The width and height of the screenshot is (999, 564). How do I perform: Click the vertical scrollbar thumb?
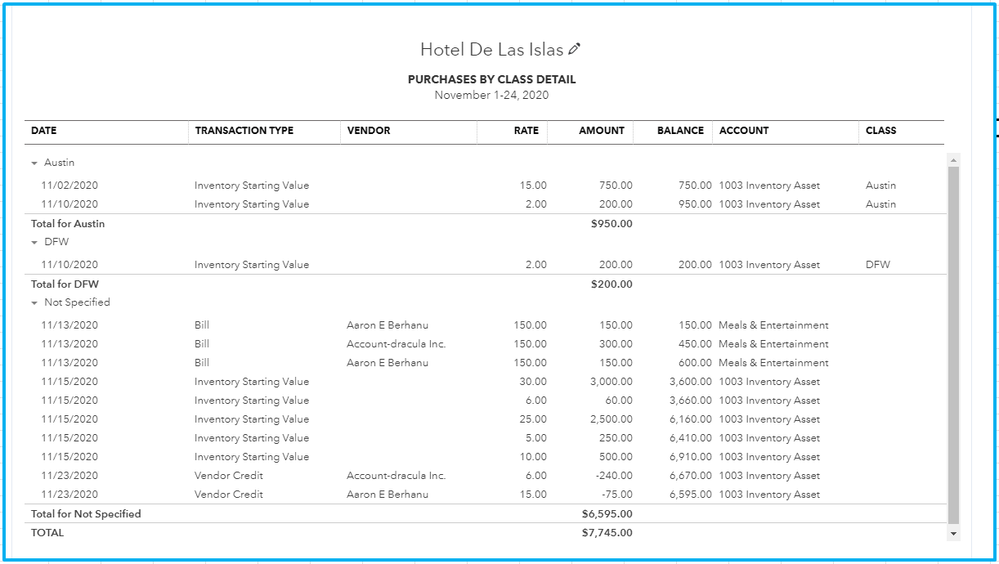coord(953,344)
